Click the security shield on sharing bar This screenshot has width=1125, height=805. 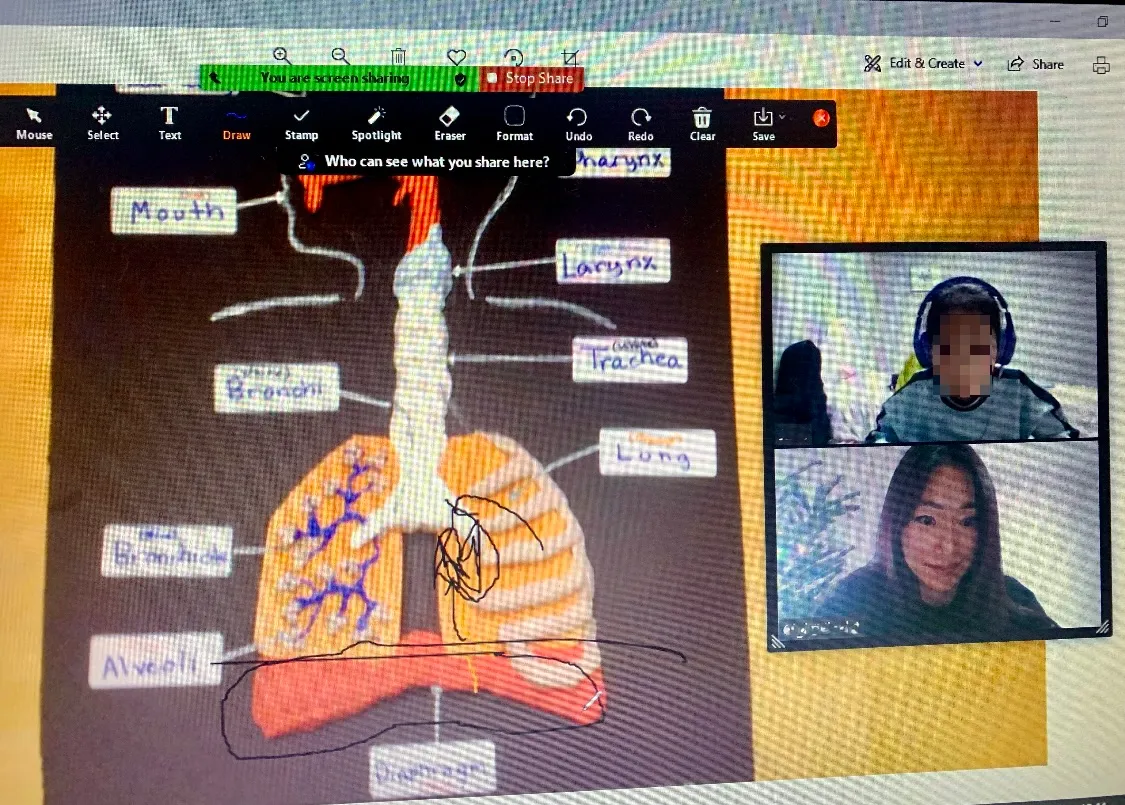click(x=461, y=79)
